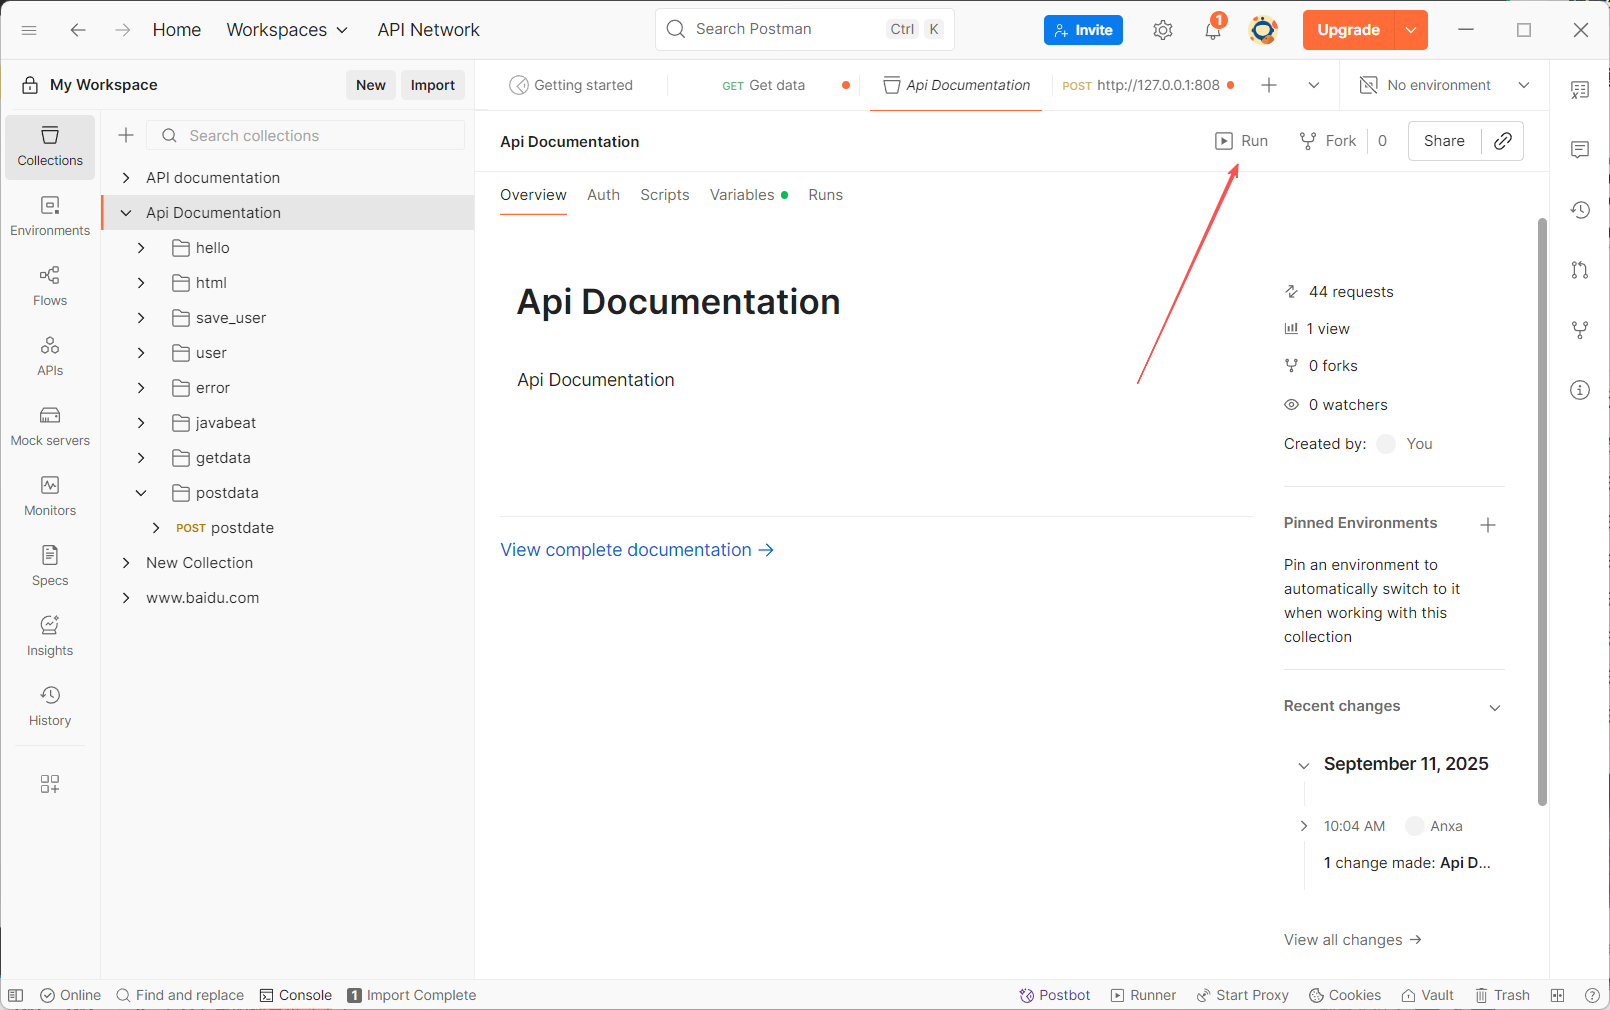Screen dimensions: 1610x1010
Task: Click the create new collection plus icon
Action: coord(126,135)
